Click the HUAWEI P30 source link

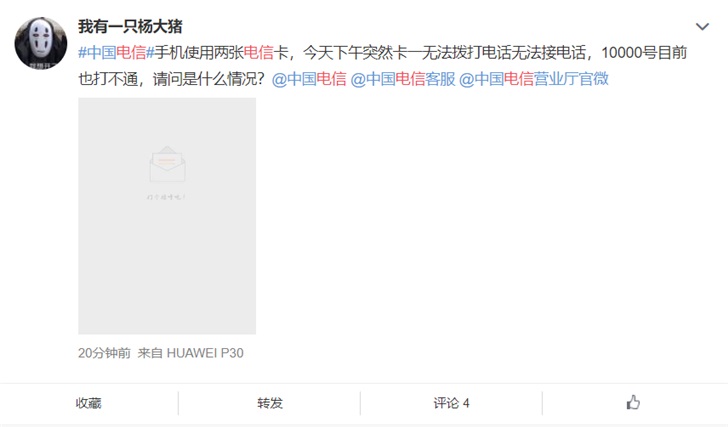pyautogui.click(x=205, y=353)
